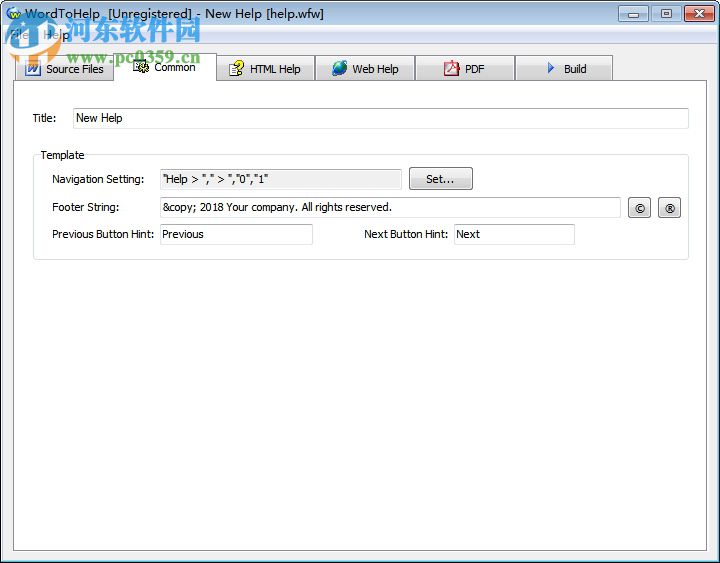Image resolution: width=720 pixels, height=563 pixels.
Task: Click the Previous Button Hint field
Action: 236,234
